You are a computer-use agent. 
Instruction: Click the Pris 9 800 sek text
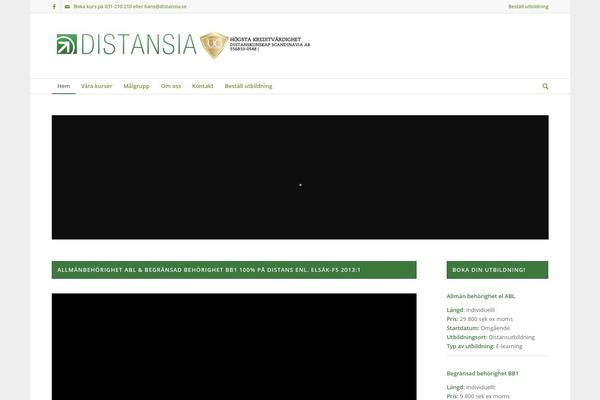coord(478,396)
